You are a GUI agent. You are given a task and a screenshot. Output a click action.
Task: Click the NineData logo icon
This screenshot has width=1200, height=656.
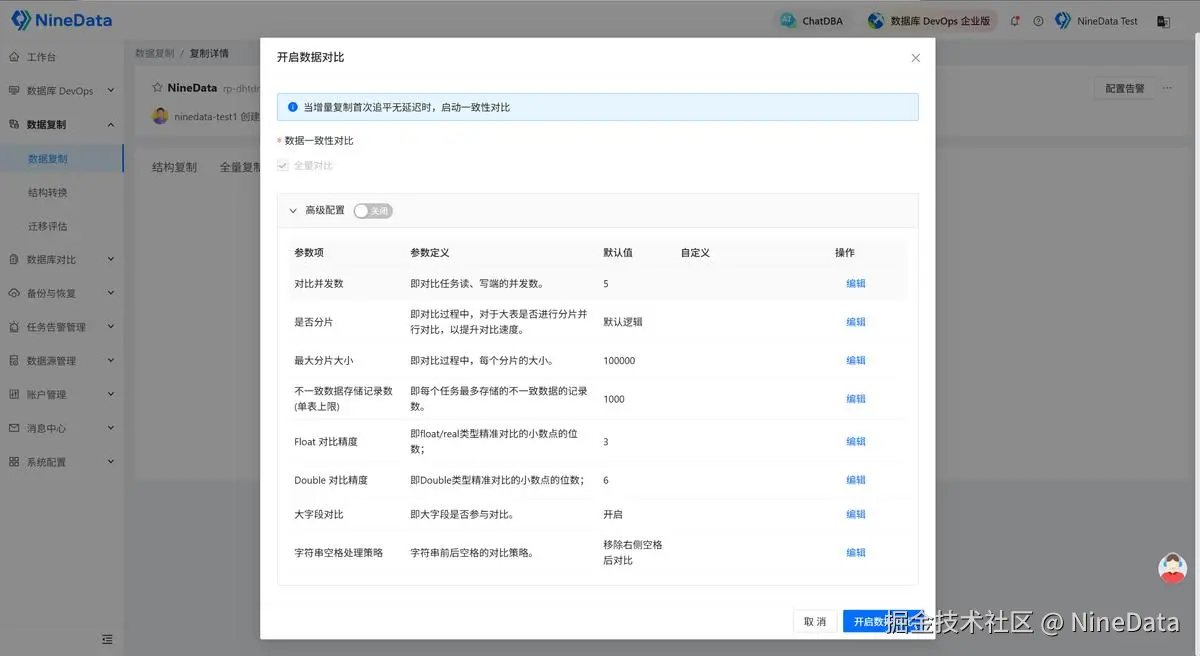pos(20,20)
